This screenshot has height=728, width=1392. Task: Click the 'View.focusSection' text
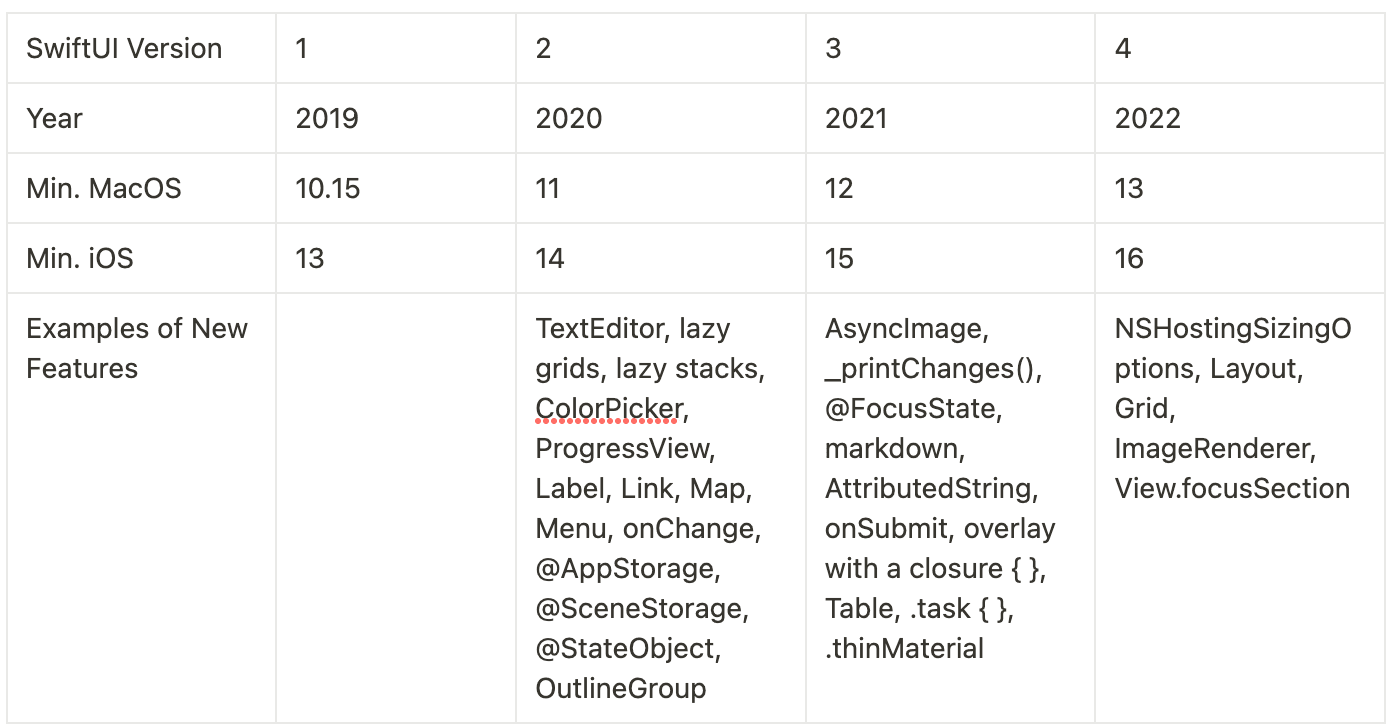coord(1232,489)
